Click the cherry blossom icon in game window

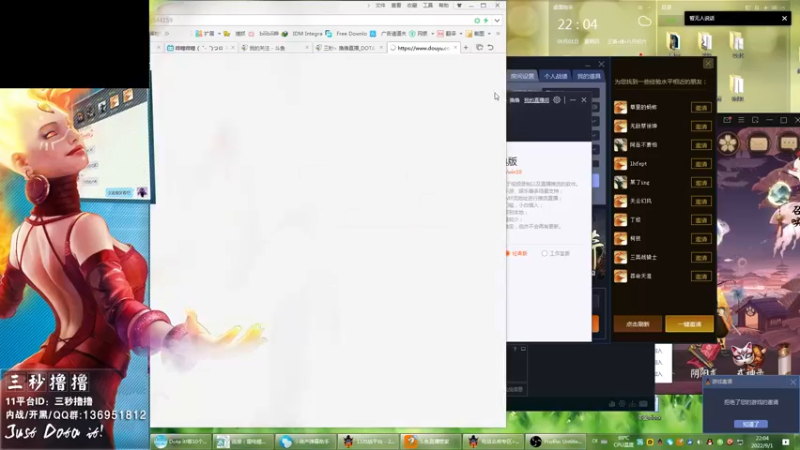pyautogui.click(x=728, y=143)
